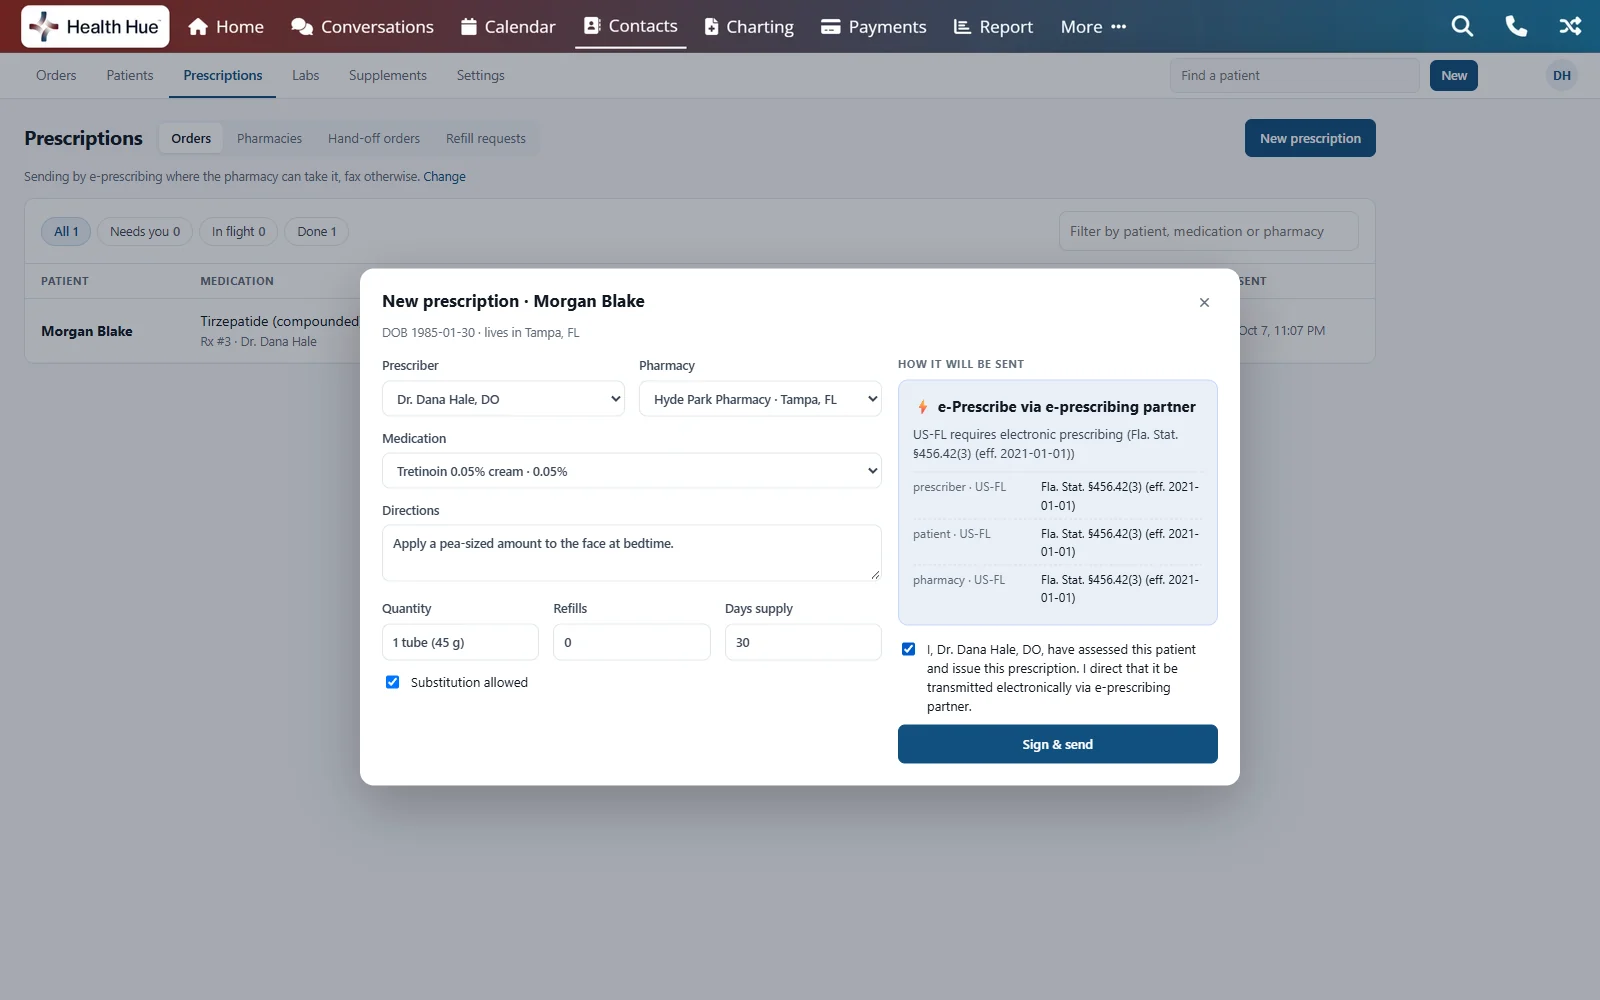Click the Health Hue logo

click(x=95, y=27)
